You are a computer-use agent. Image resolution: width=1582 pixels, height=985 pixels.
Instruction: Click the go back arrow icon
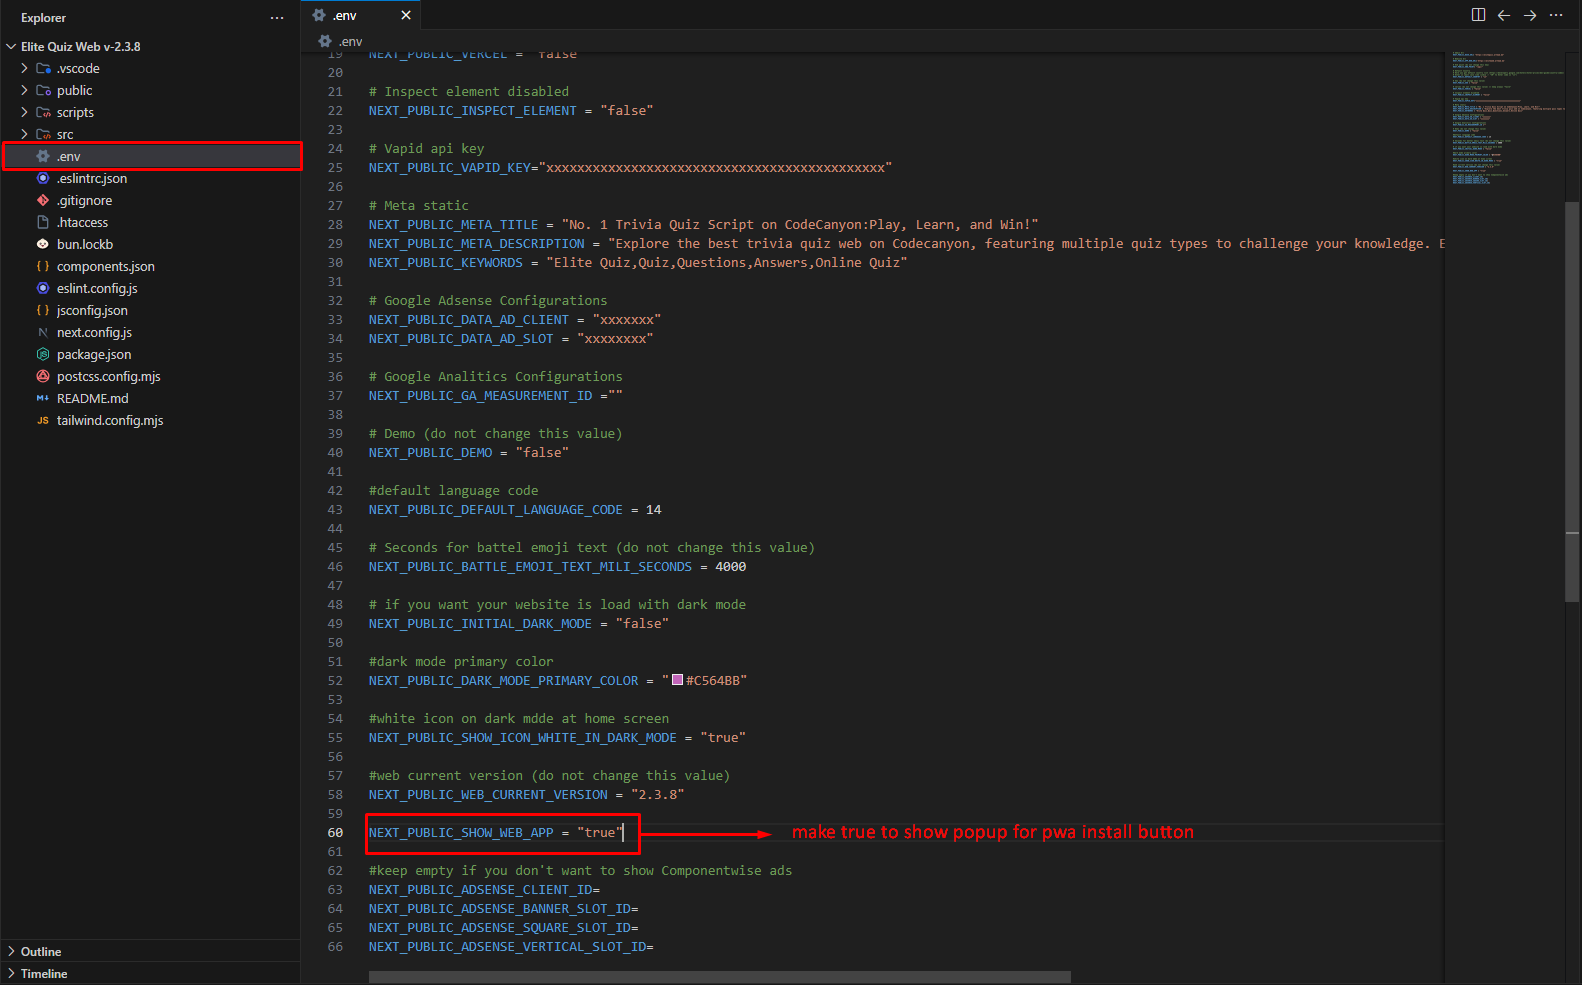coord(1504,15)
